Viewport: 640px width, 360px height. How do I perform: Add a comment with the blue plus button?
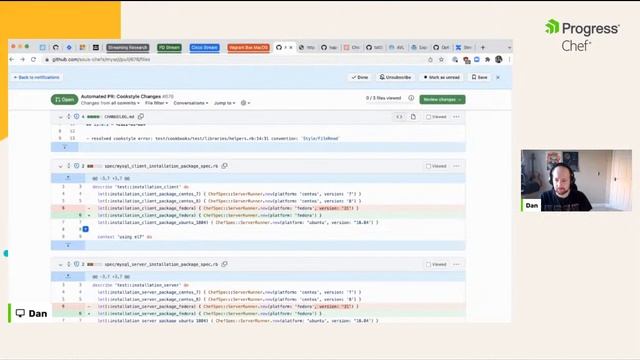pyautogui.click(x=86, y=229)
